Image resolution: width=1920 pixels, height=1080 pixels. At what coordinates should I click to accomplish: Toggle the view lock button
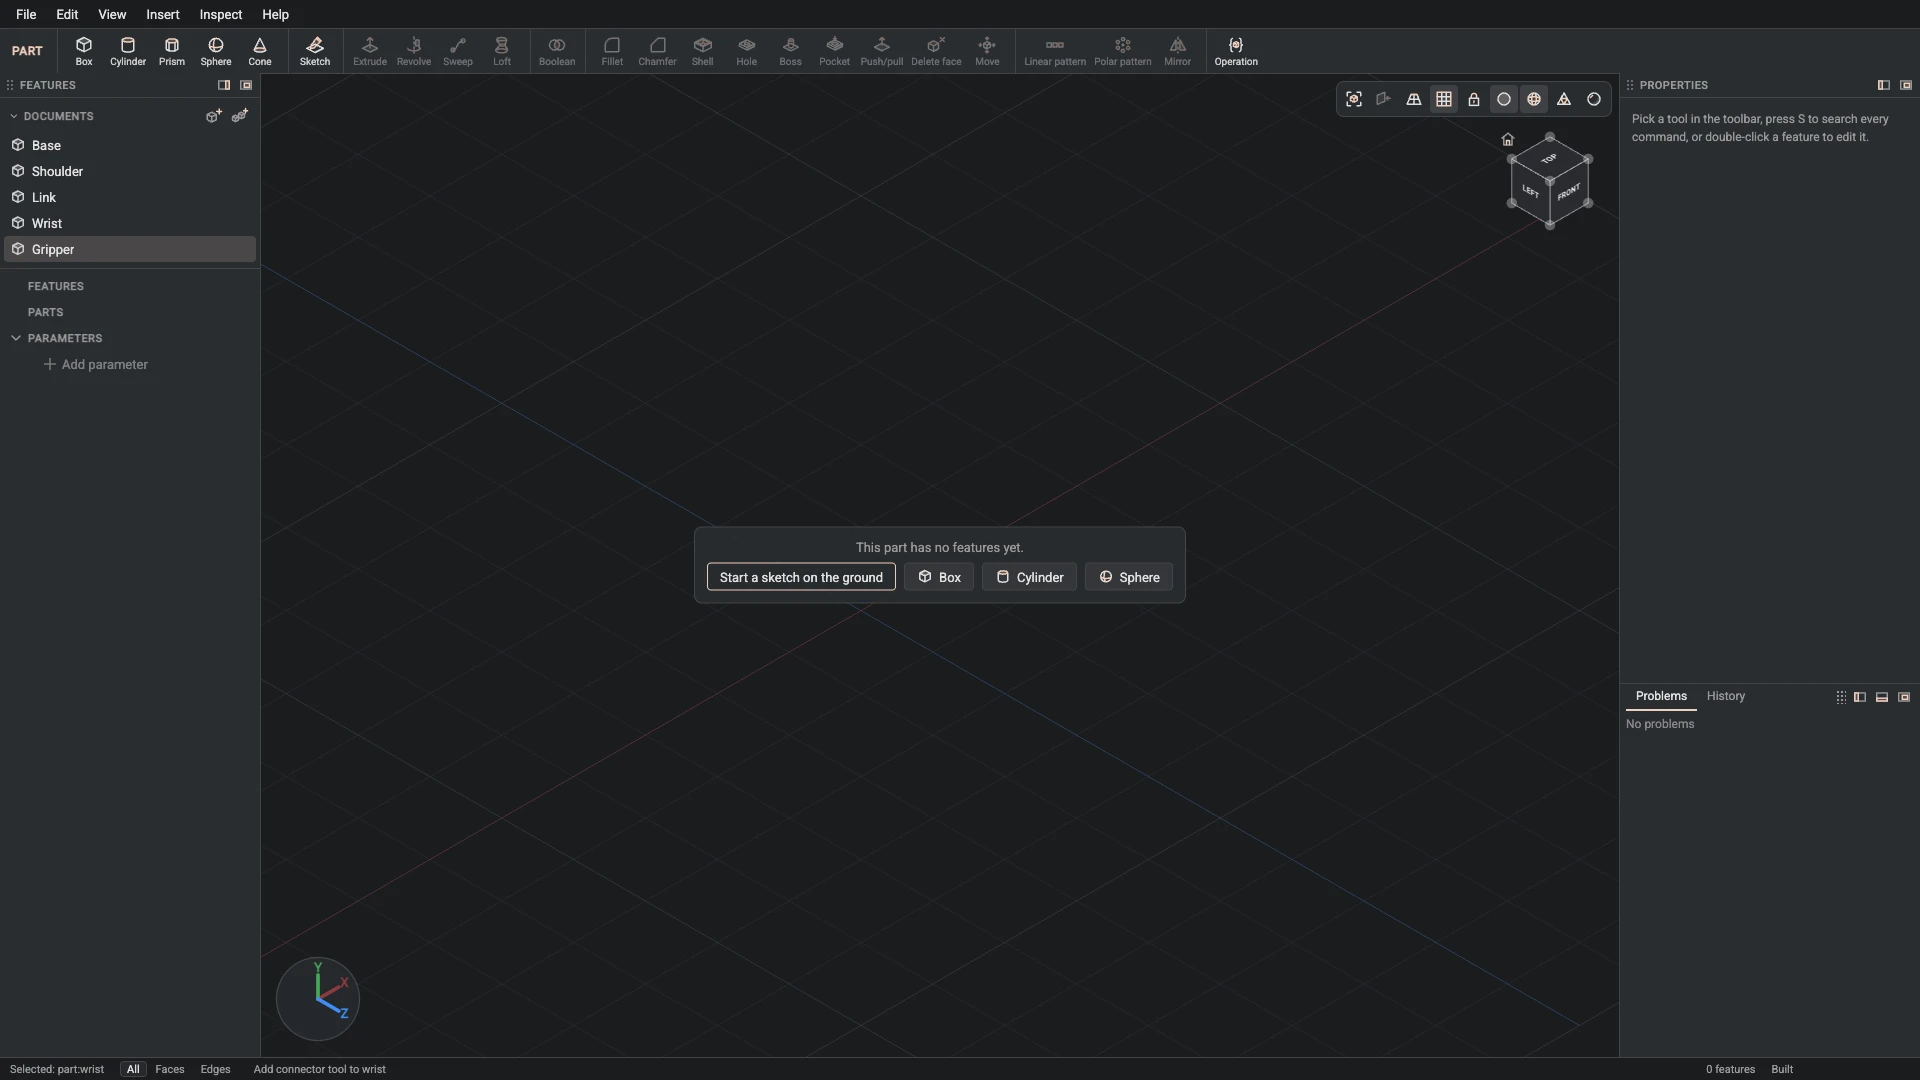(1474, 99)
